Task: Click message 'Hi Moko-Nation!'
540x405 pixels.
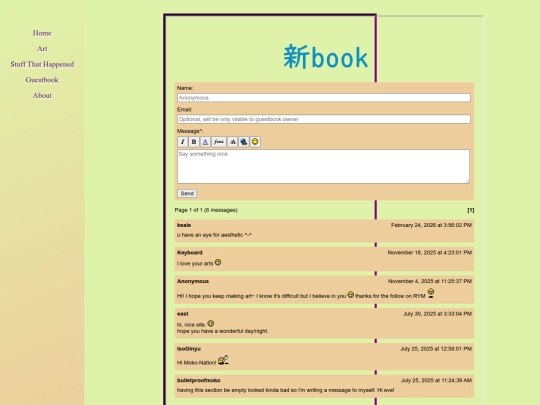Action: pos(197,363)
